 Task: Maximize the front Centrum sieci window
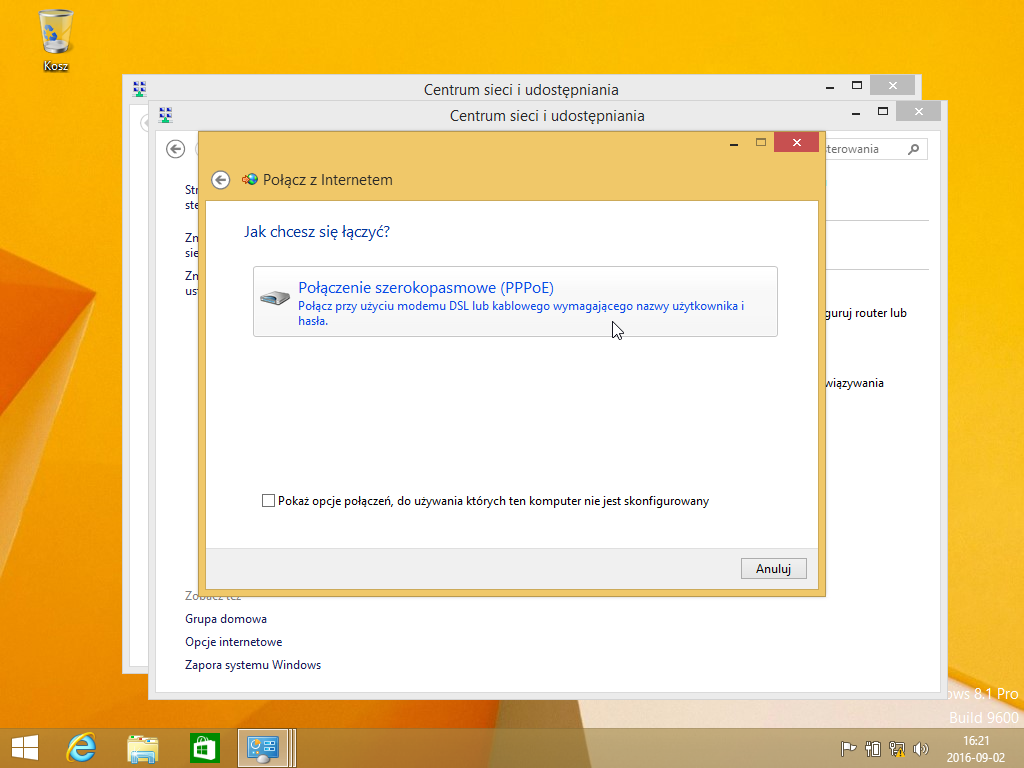[x=883, y=112]
